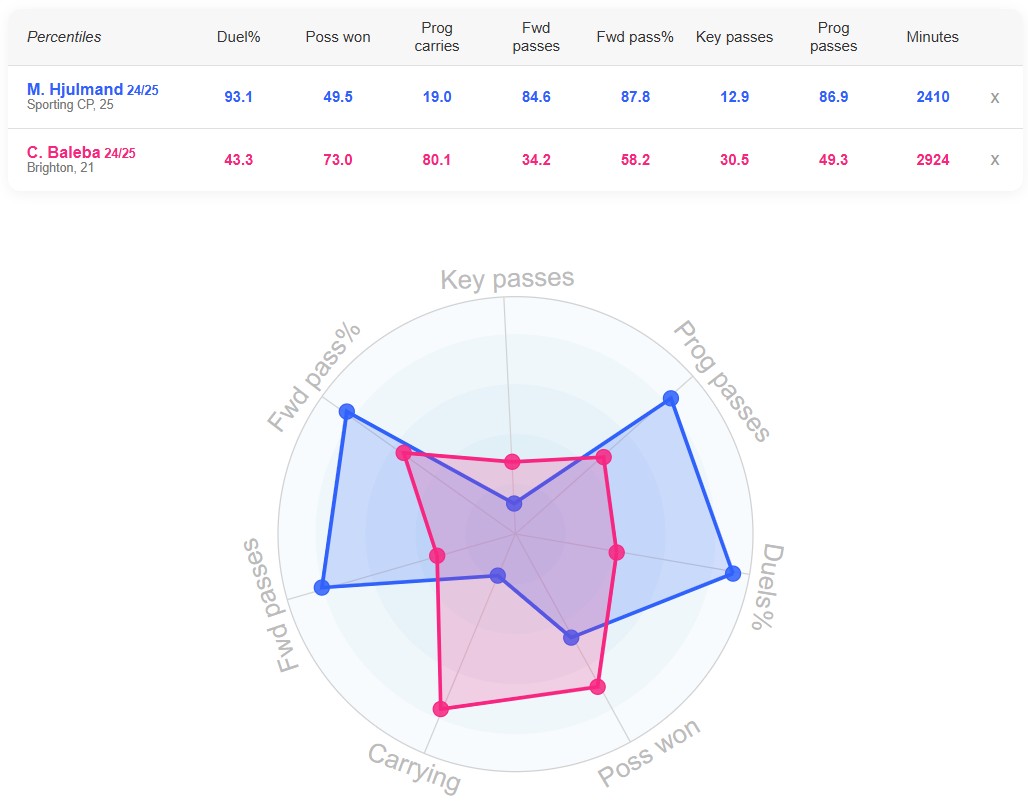Click the Percentiles header label
The image size is (1028, 802).
64,37
